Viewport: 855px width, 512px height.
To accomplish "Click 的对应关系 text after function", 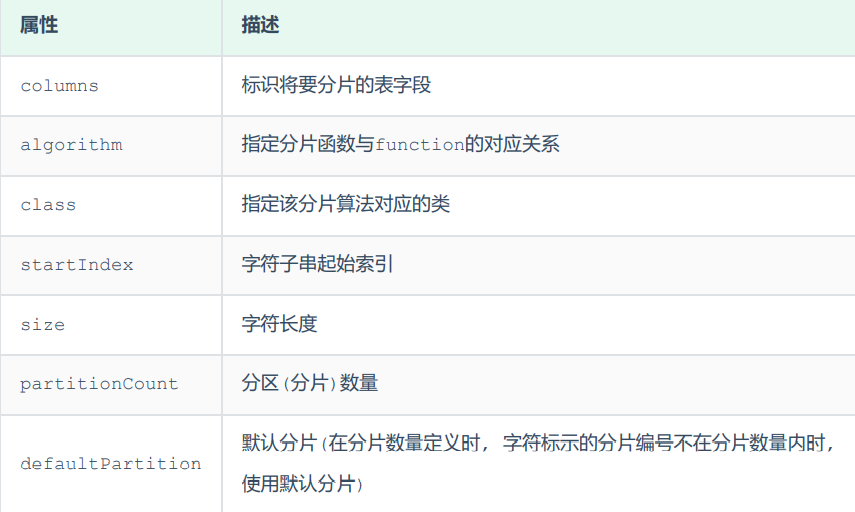I will click(x=512, y=145).
